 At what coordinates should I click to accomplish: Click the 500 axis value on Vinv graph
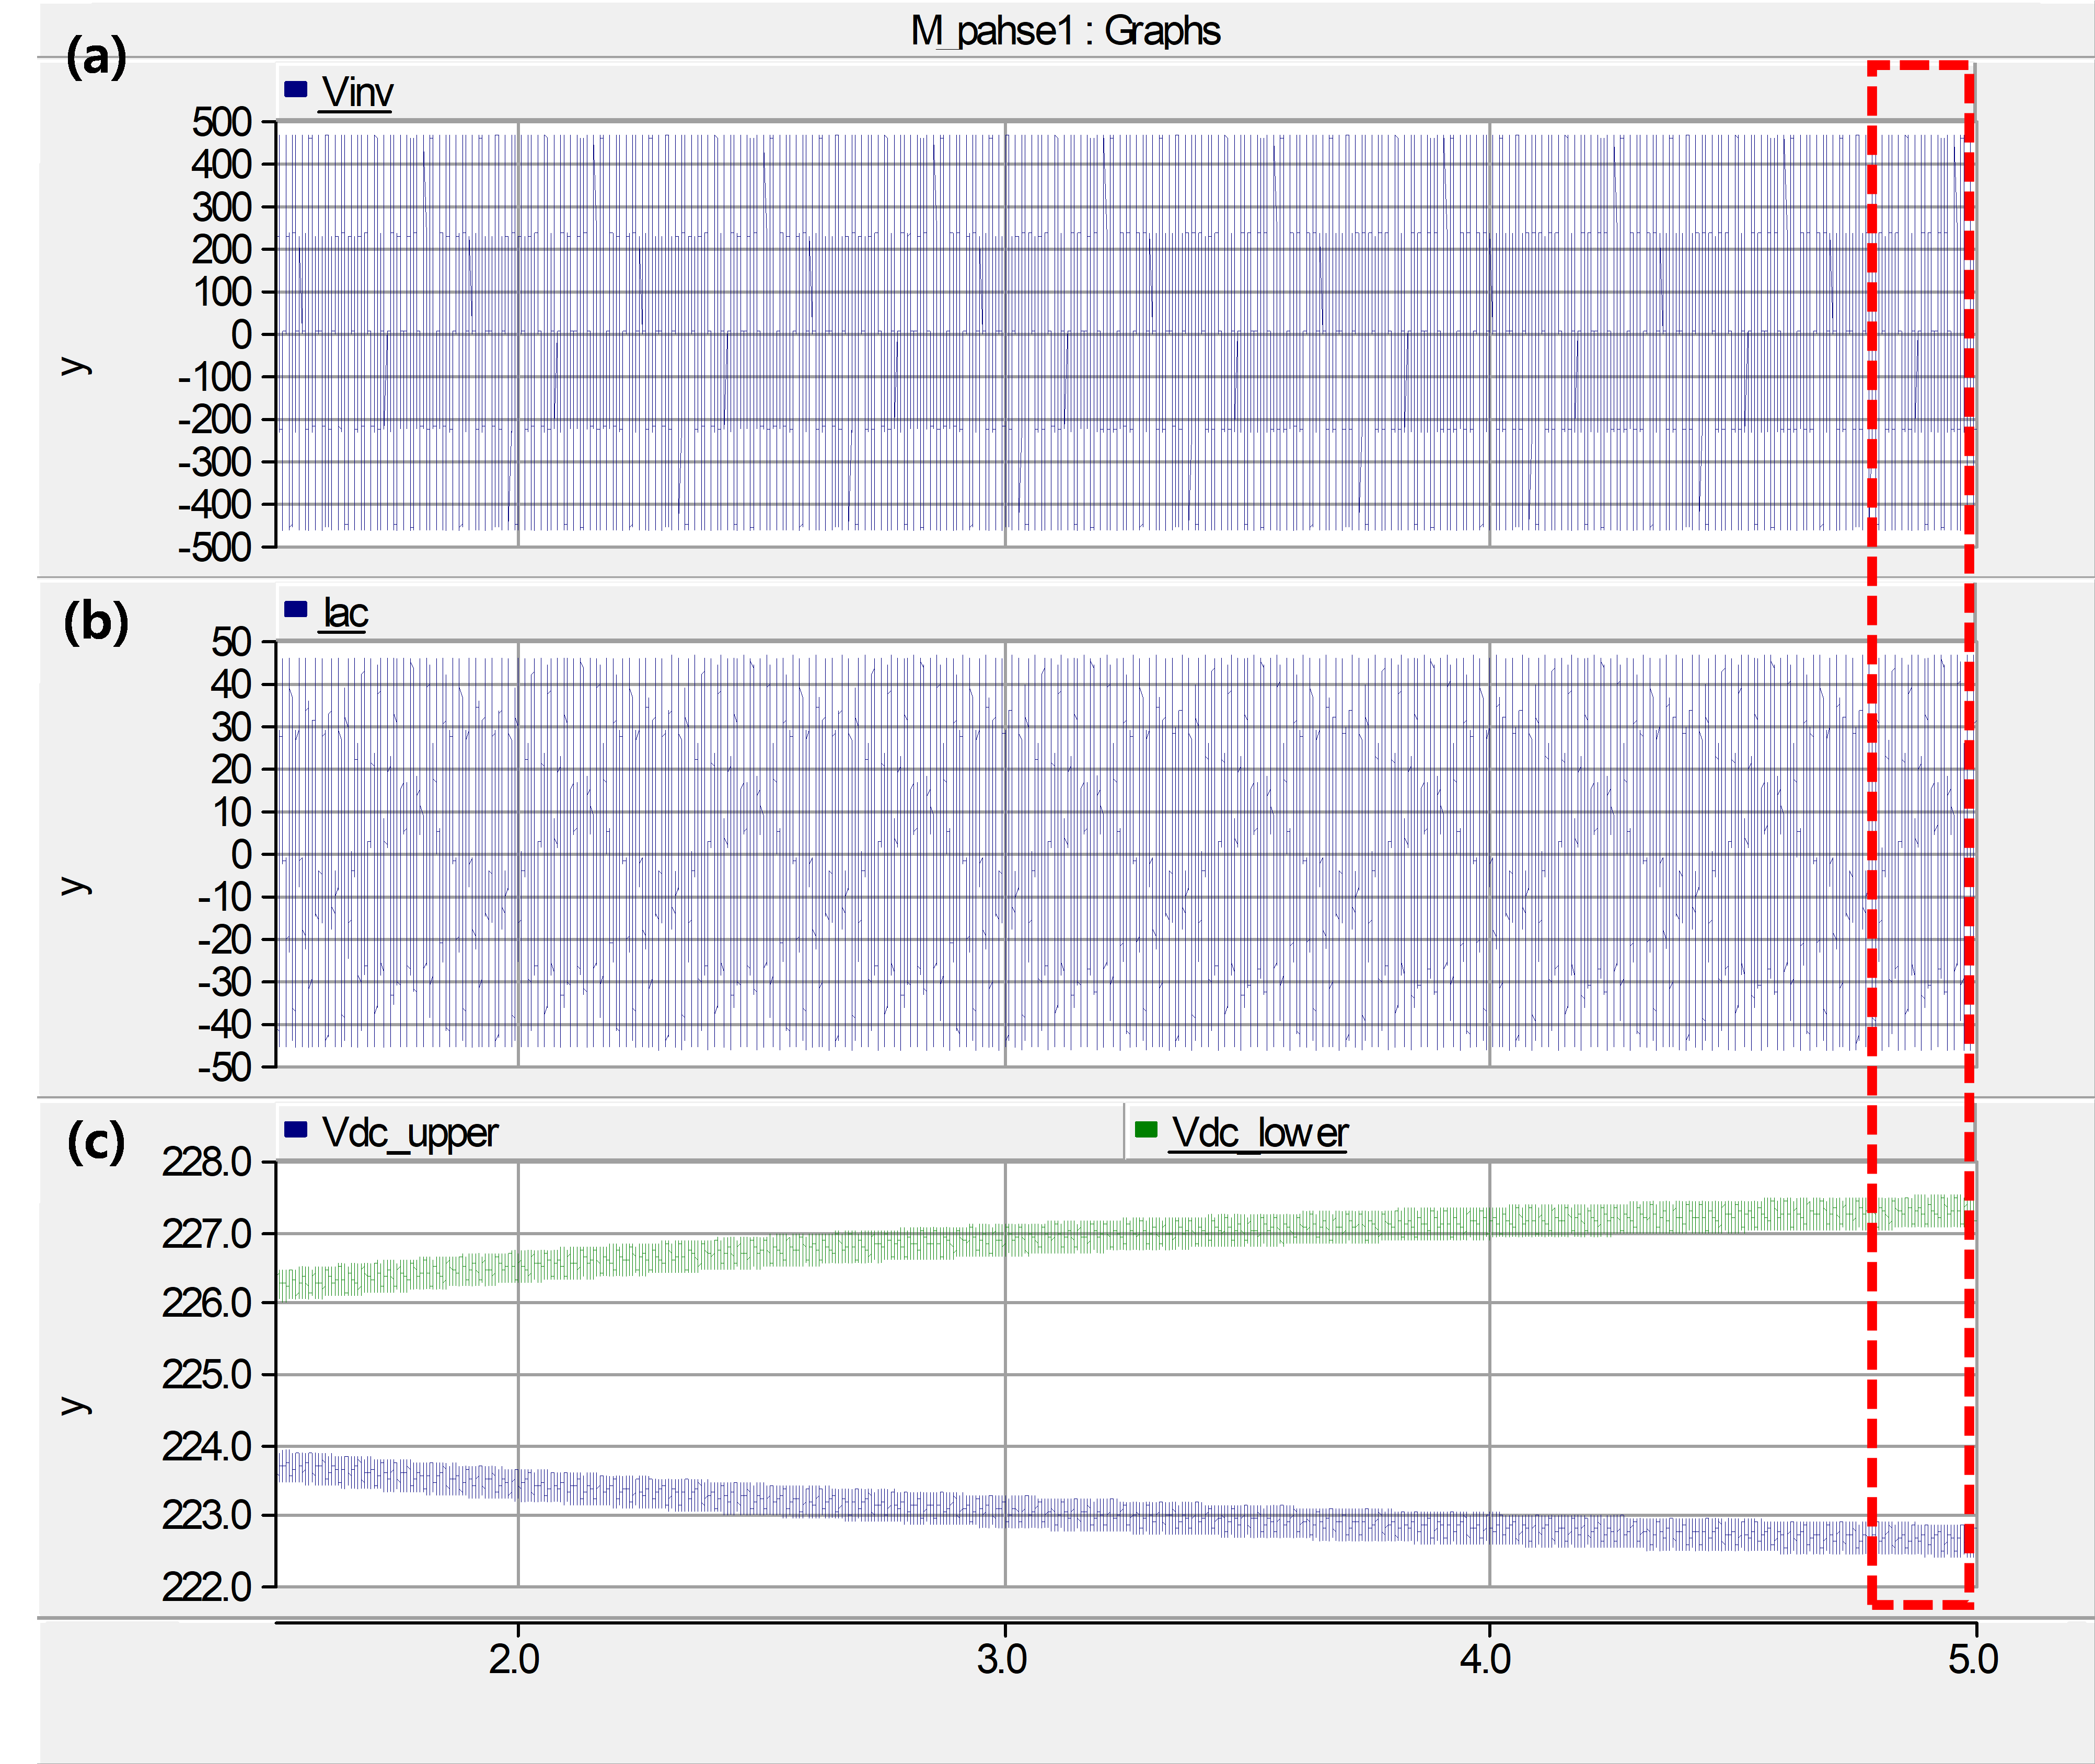[x=221, y=122]
